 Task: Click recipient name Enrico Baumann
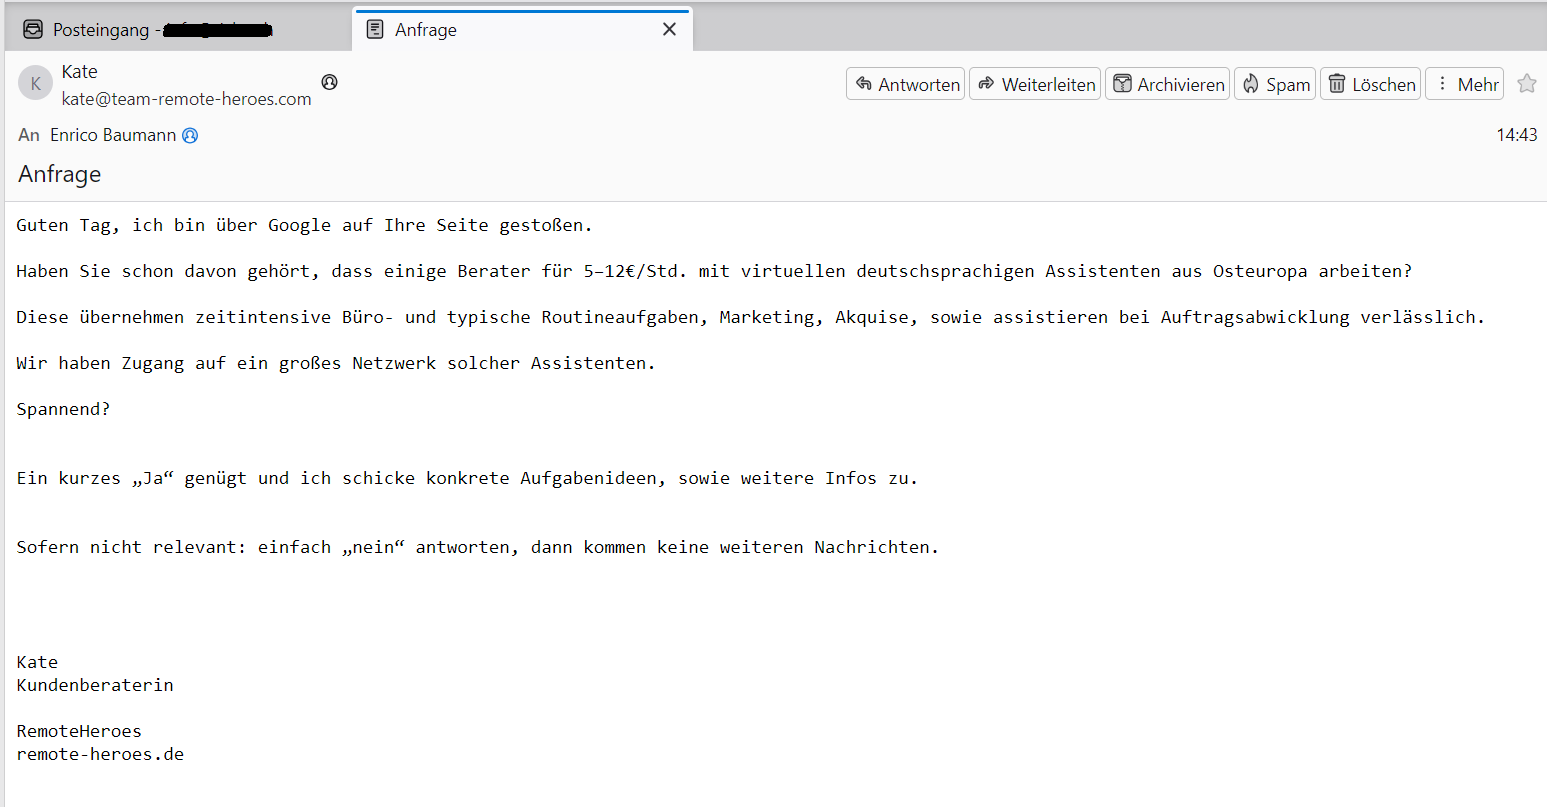113,135
